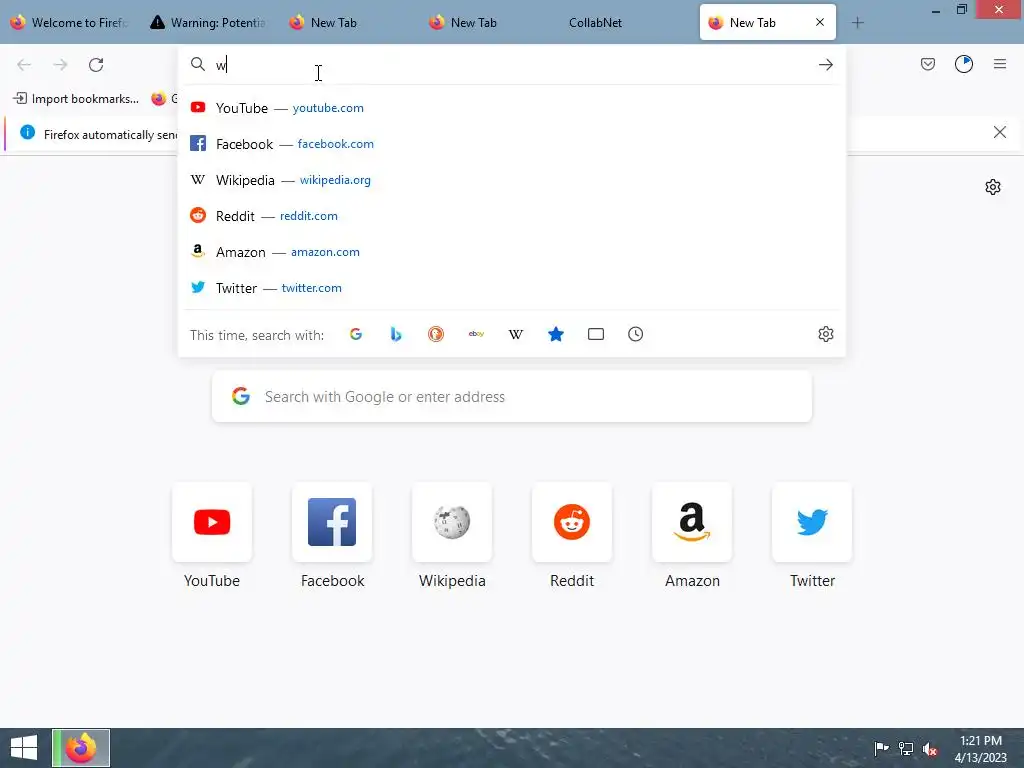The image size is (1024, 768).
Task: Search in history clock icon
Action: click(x=635, y=334)
